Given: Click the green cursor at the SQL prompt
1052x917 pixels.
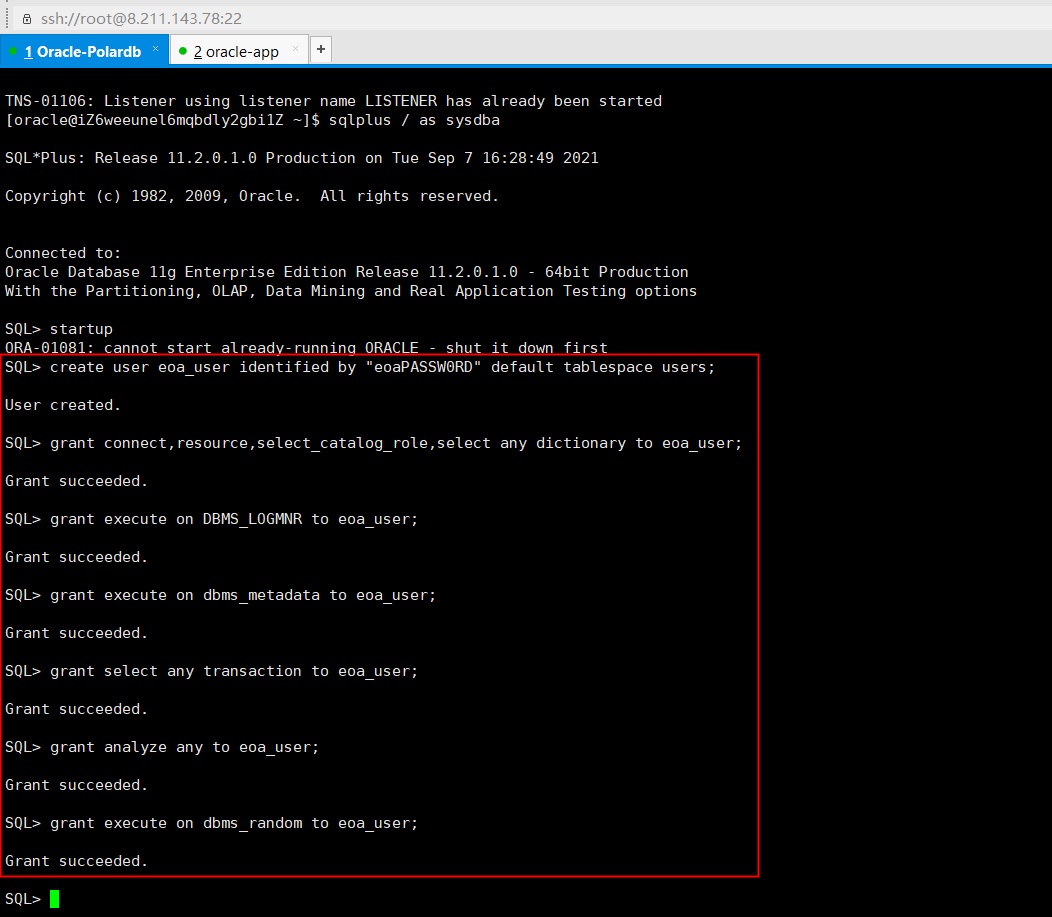Looking at the screenshot, I should (54, 899).
